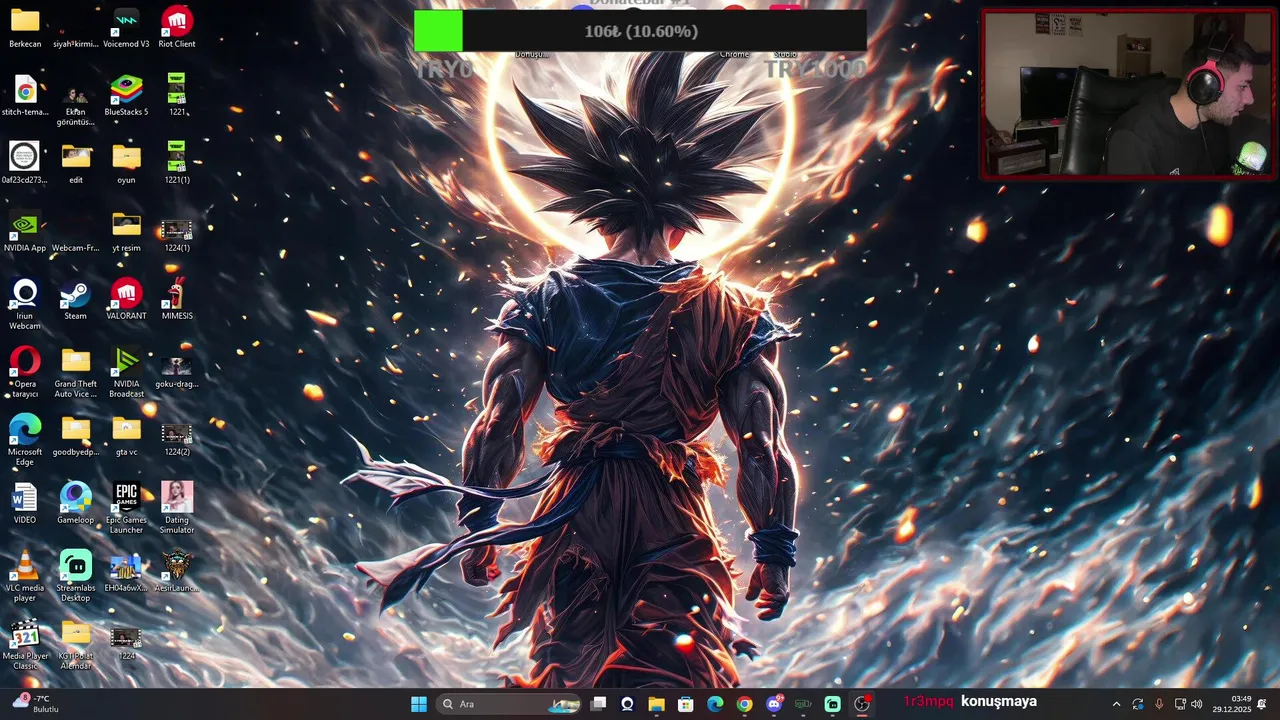Image resolution: width=1280 pixels, height=720 pixels.
Task: Select the NVIDIA Broadcast shortcut
Action: 126,372
